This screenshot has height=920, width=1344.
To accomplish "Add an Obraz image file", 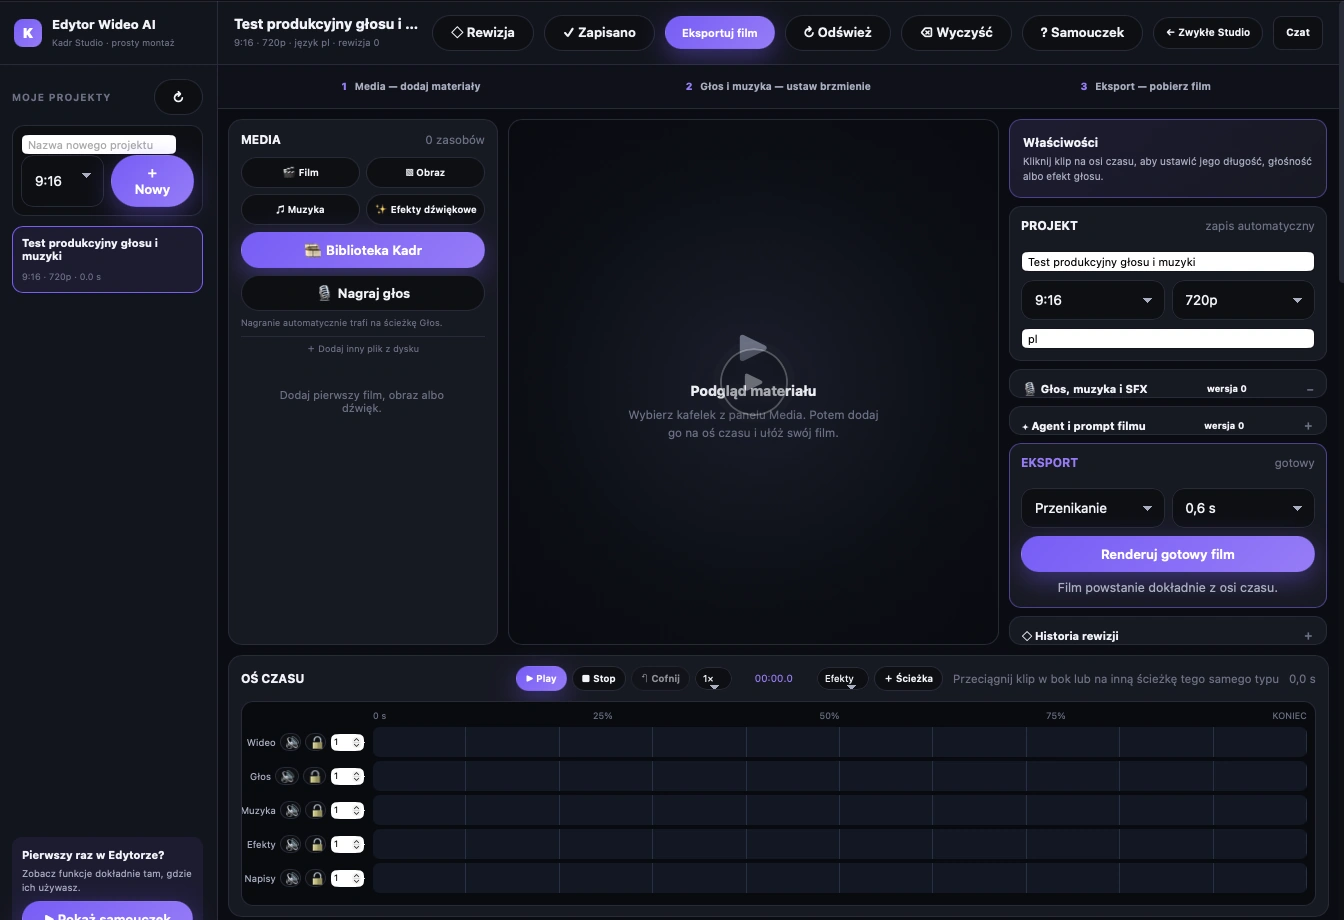I will [425, 172].
